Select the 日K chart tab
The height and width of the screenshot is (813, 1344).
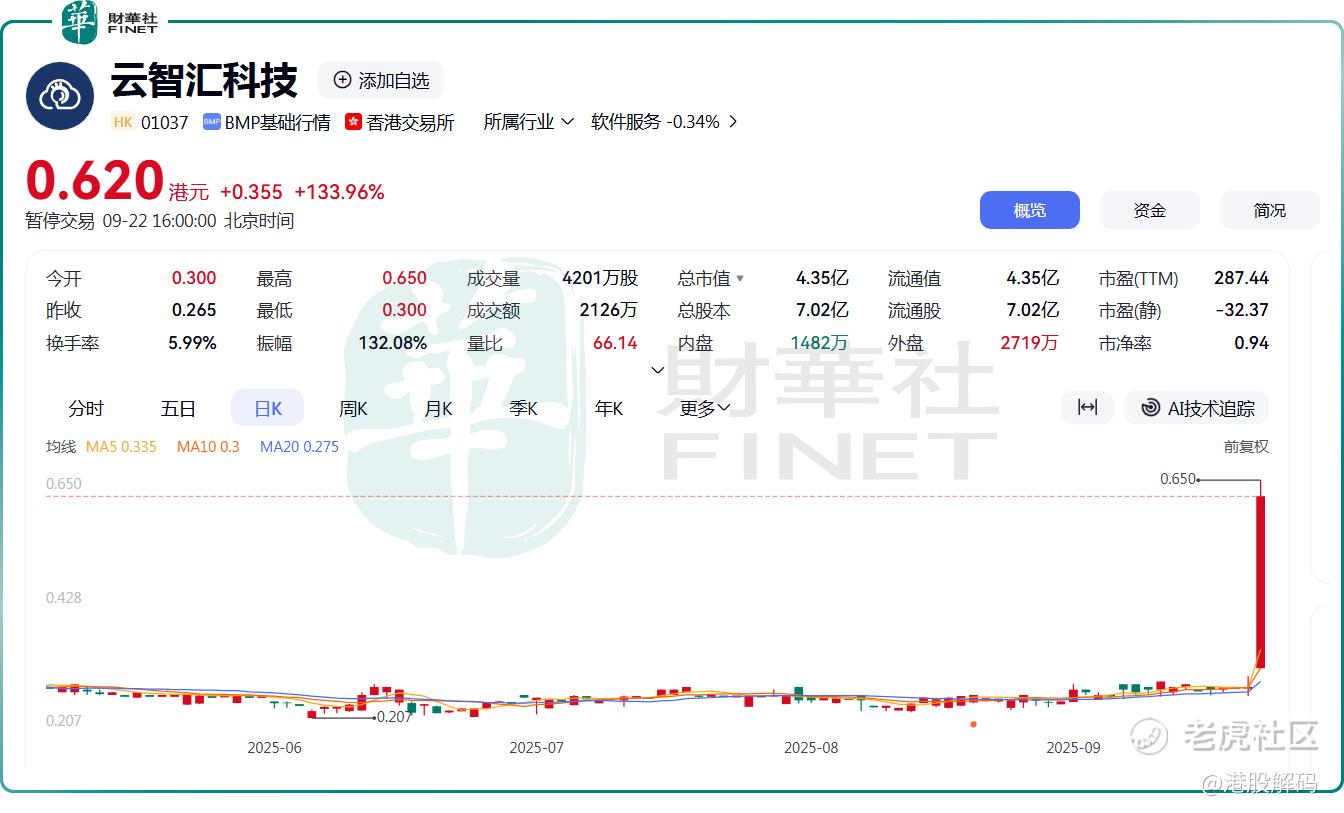pos(267,408)
